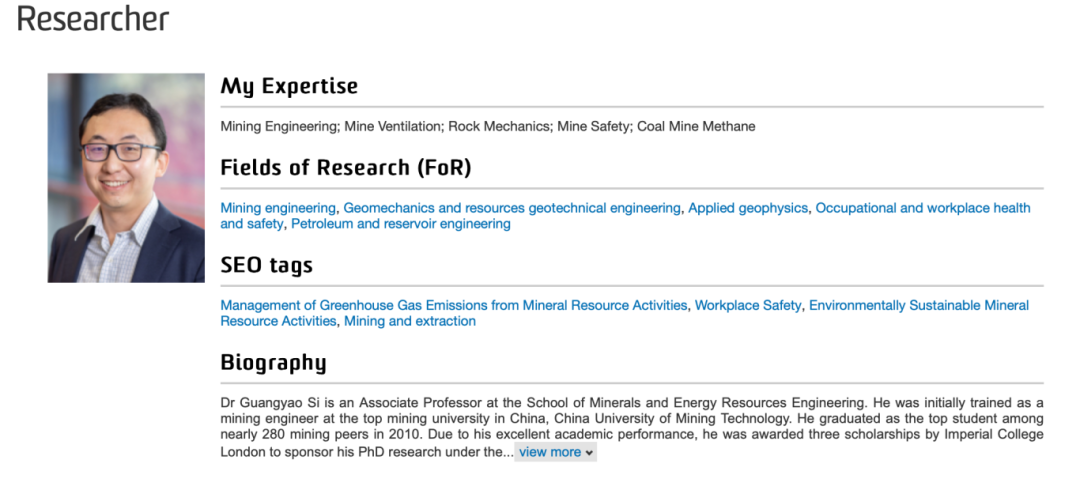Viewport: 1080px width, 490px height.
Task: Click the My Expertise heading
Action: click(289, 86)
